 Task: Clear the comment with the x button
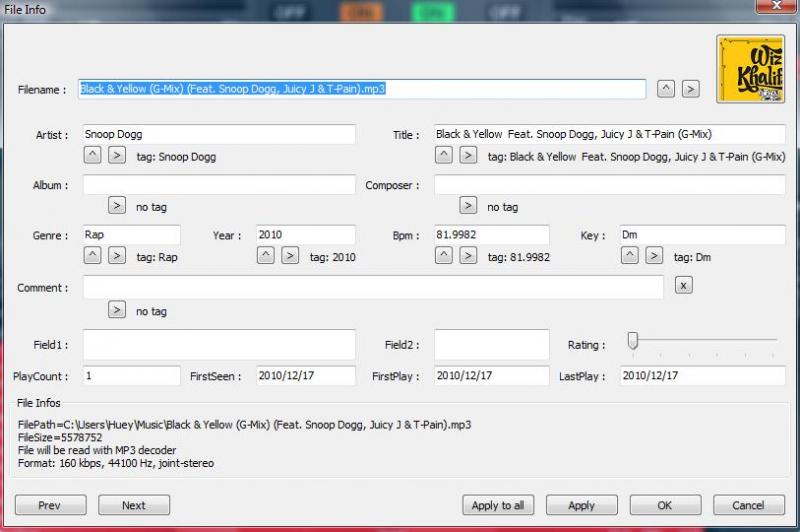click(x=684, y=286)
